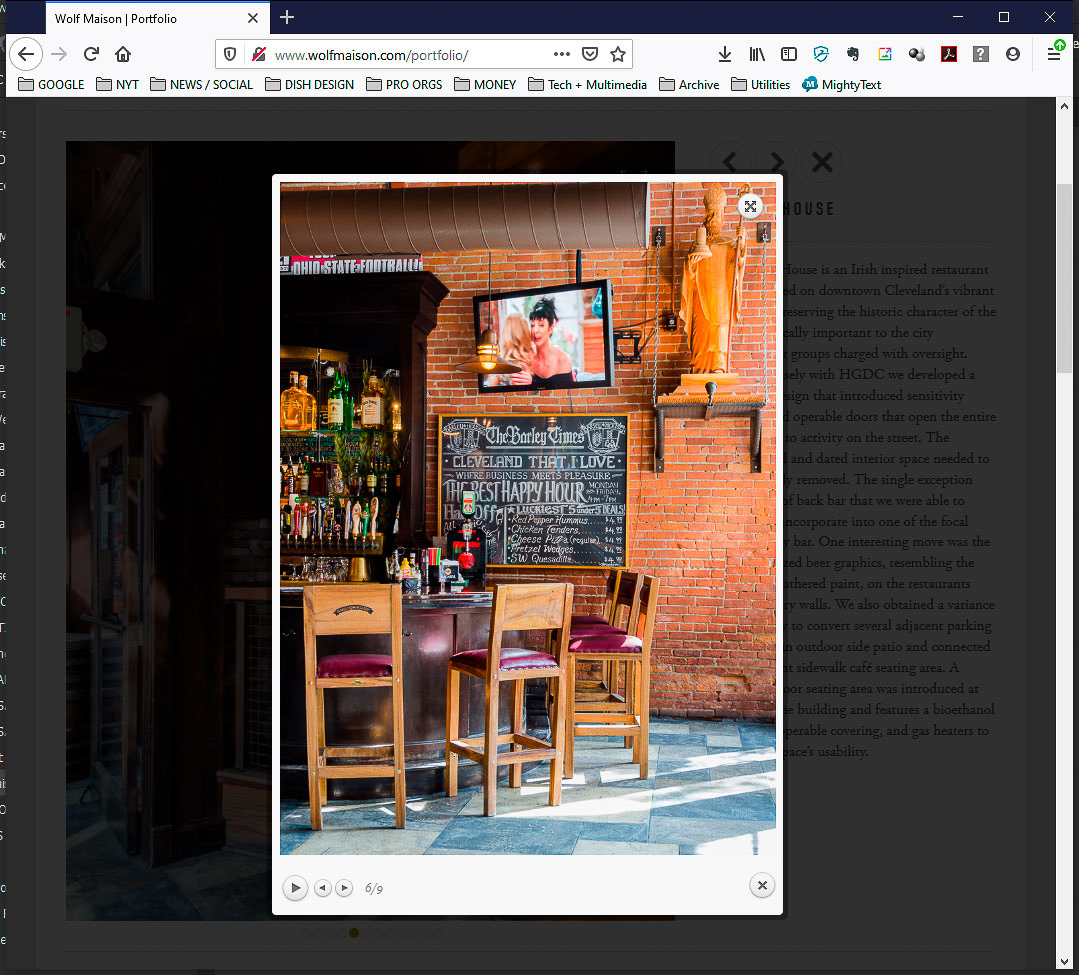The width and height of the screenshot is (1079, 975).
Task: Open page actions three-dot menu
Action: 562,54
